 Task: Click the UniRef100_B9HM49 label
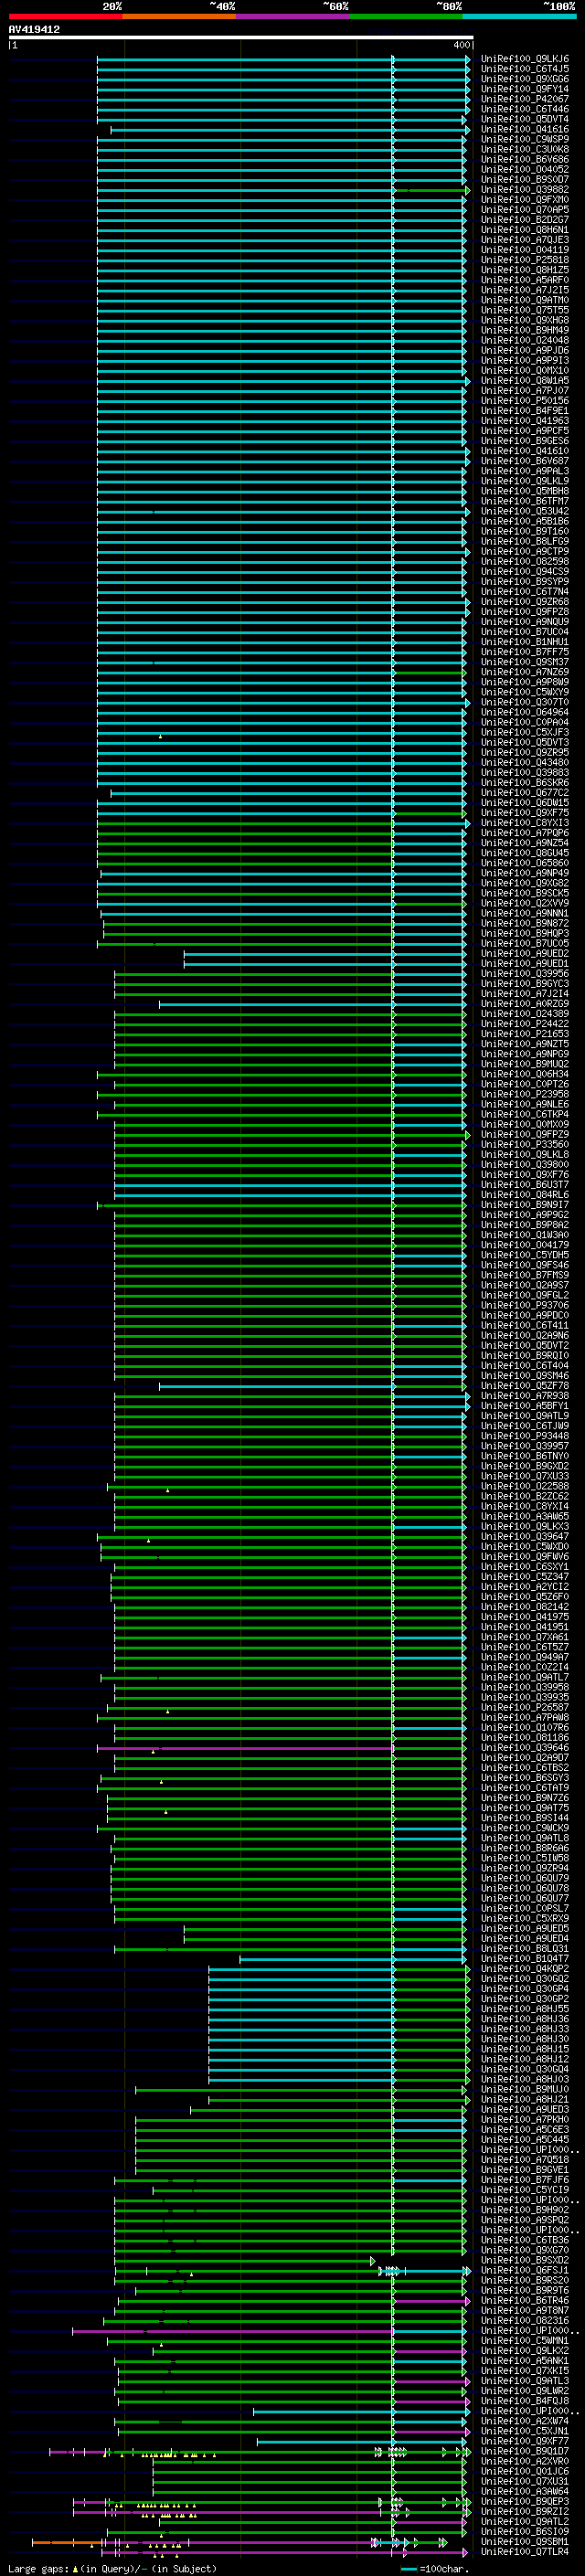coord(525,330)
